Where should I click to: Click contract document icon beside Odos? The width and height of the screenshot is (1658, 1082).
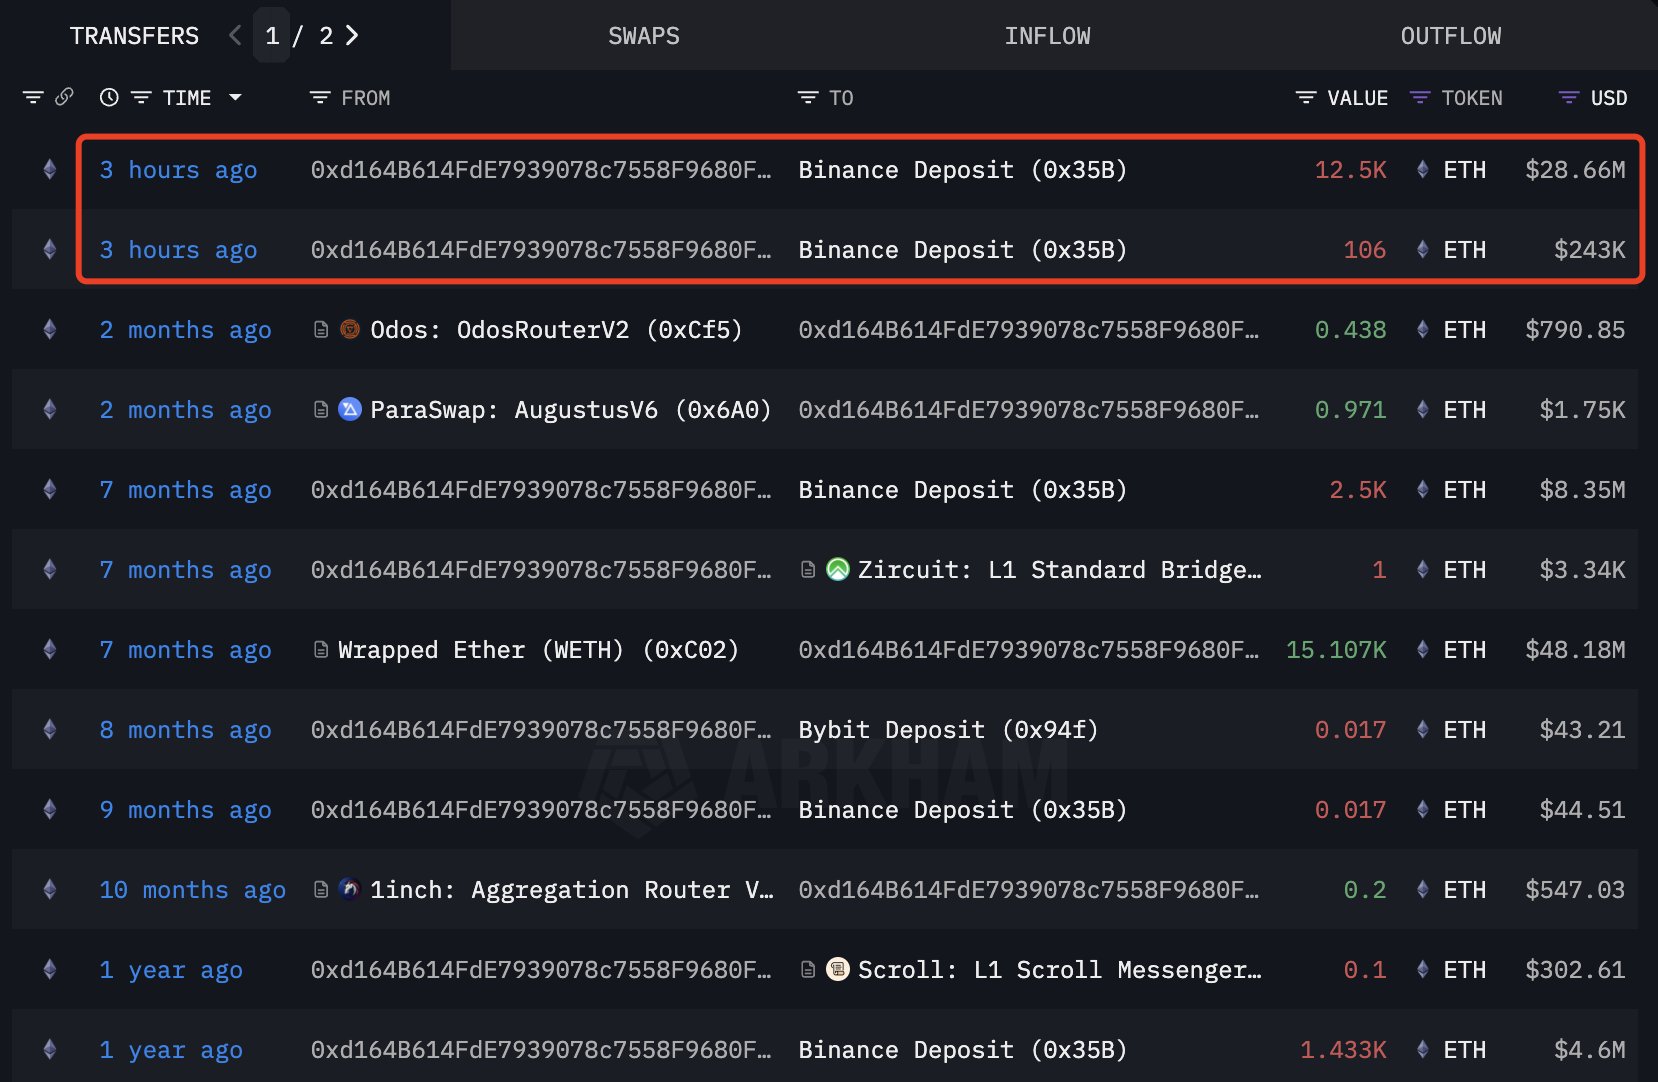[321, 329]
